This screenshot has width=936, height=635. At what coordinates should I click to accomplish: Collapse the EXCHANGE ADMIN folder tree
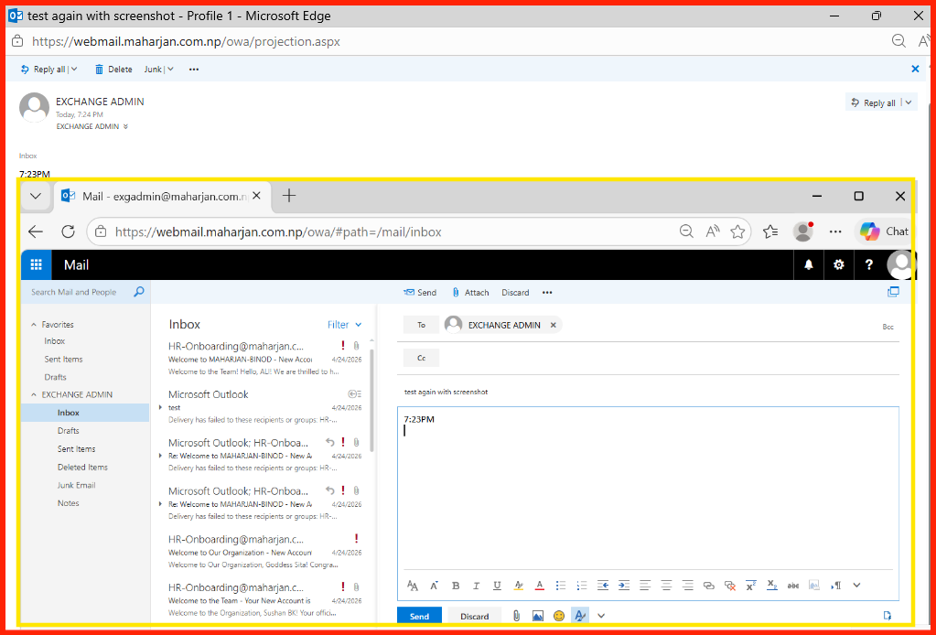33,394
